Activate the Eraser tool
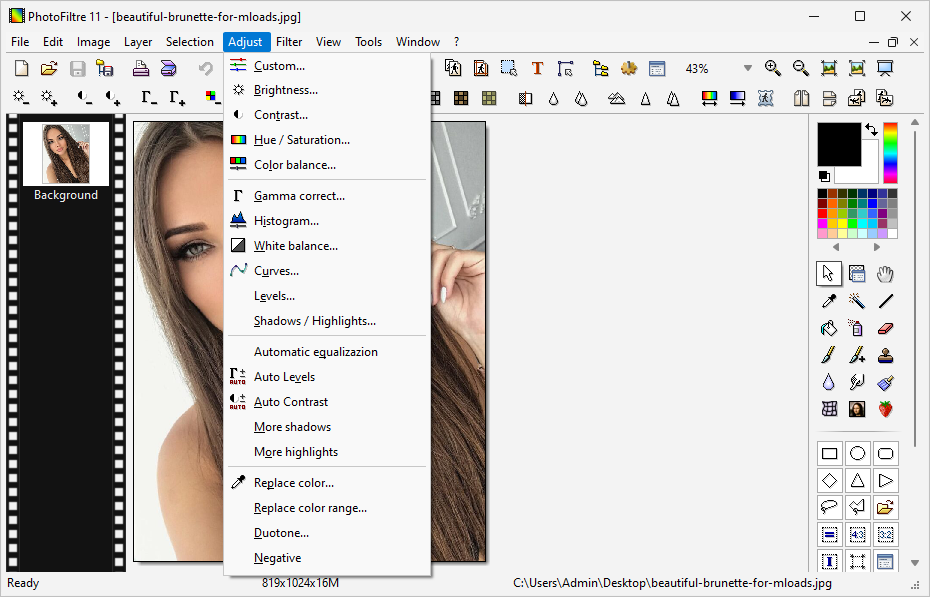 (x=885, y=327)
